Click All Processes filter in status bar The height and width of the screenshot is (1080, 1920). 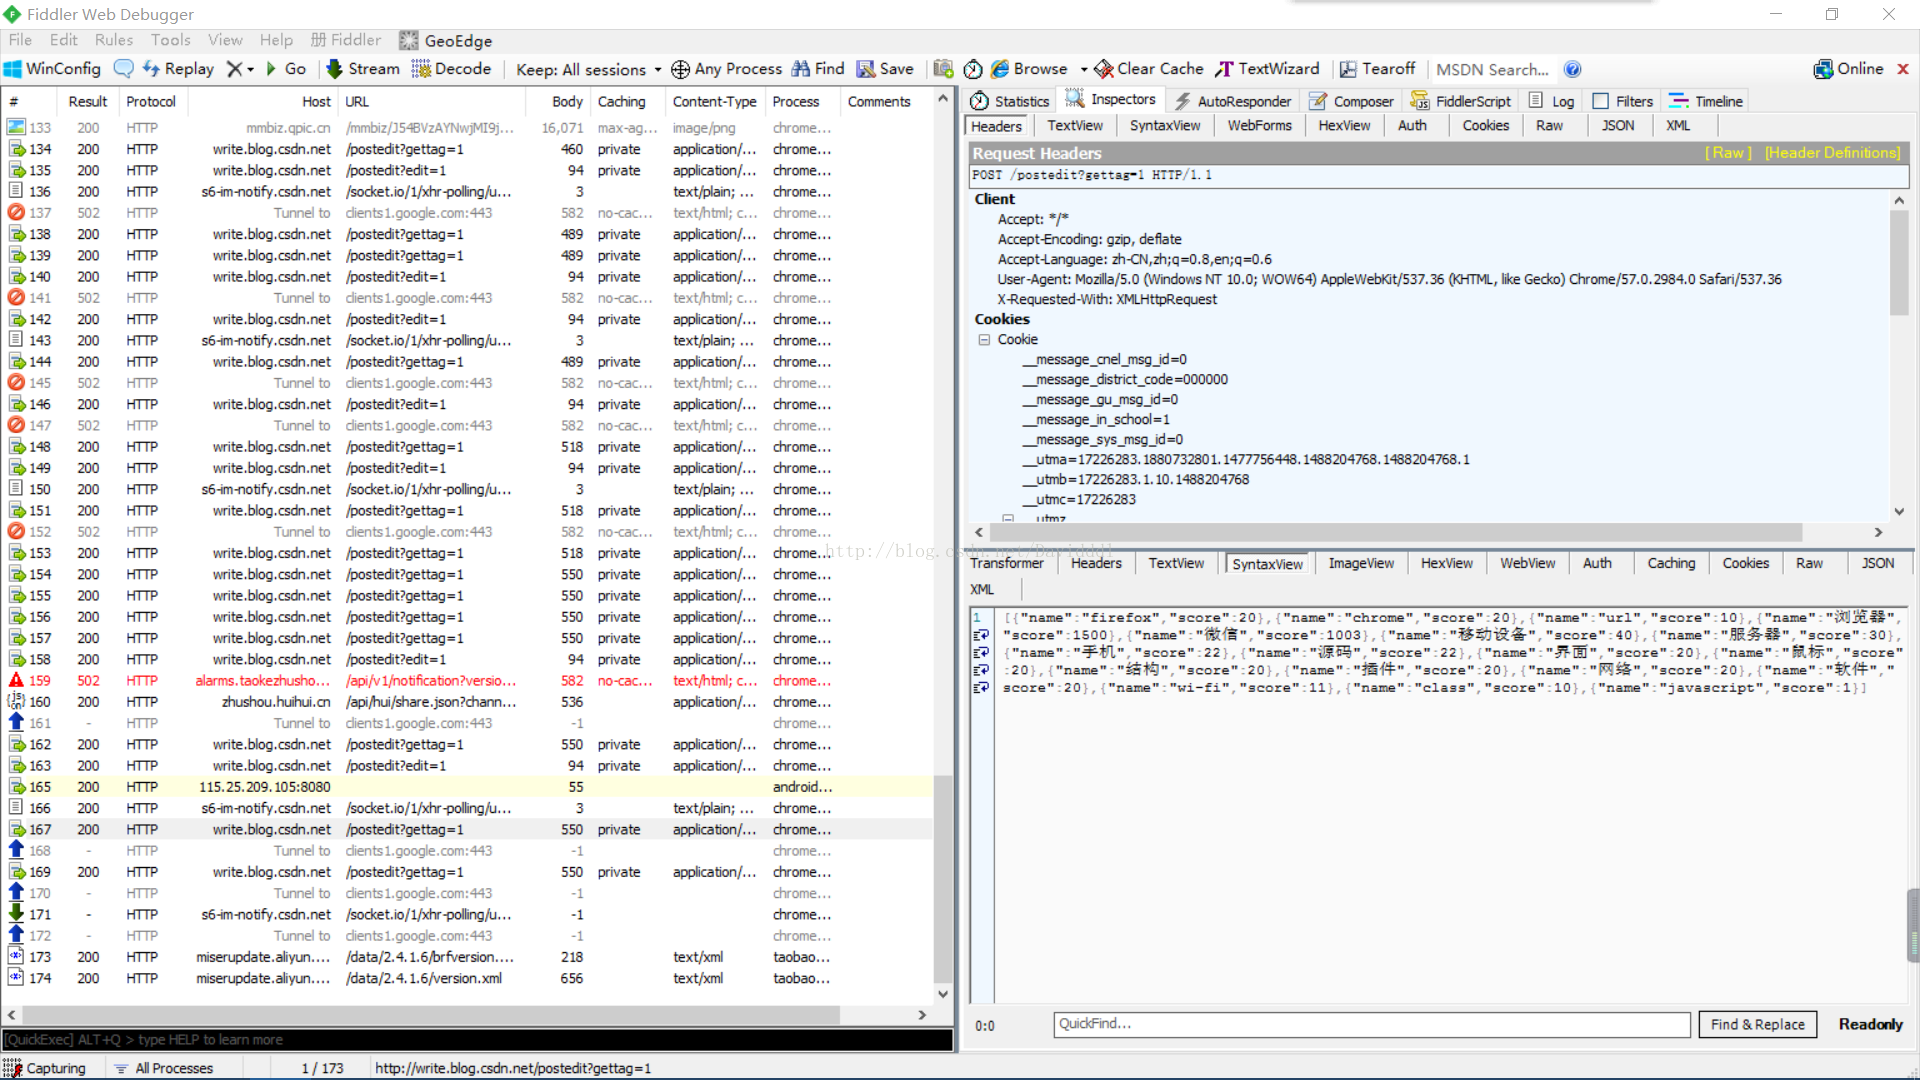[x=163, y=1068]
